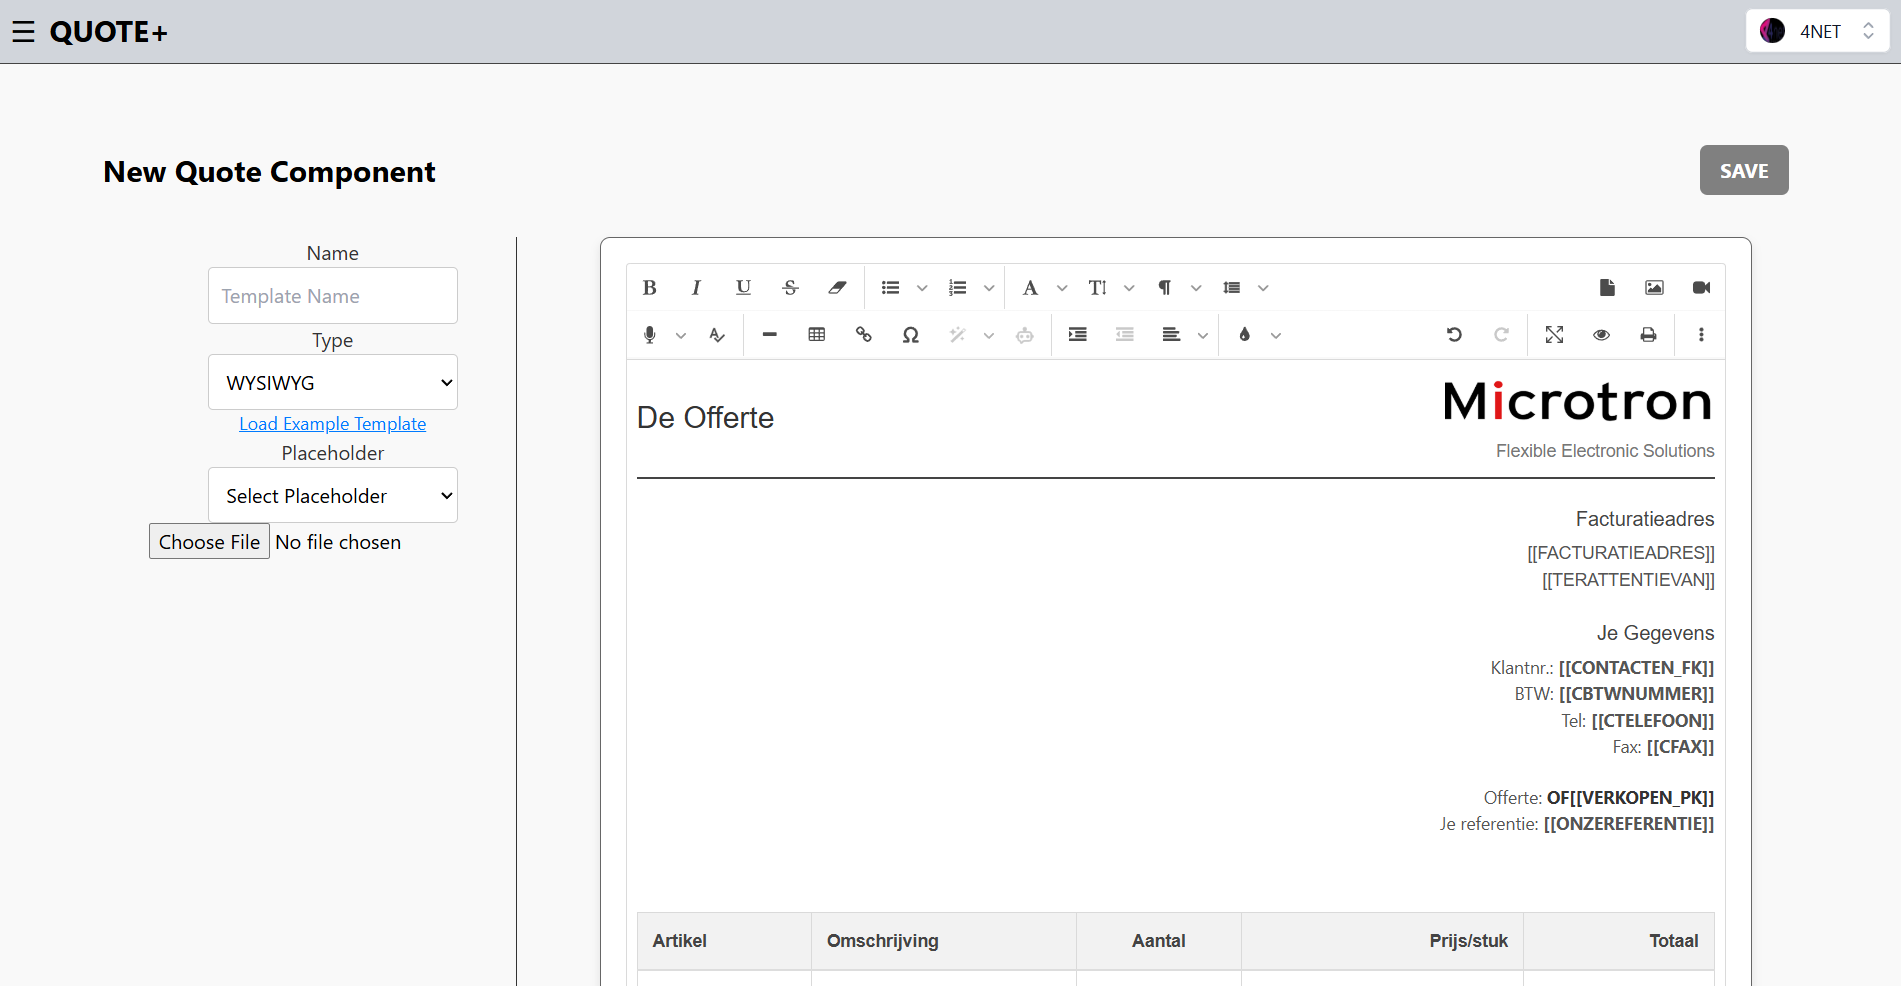Open the fill color droplet picker
The image size is (1901, 986).
coord(1245,335)
